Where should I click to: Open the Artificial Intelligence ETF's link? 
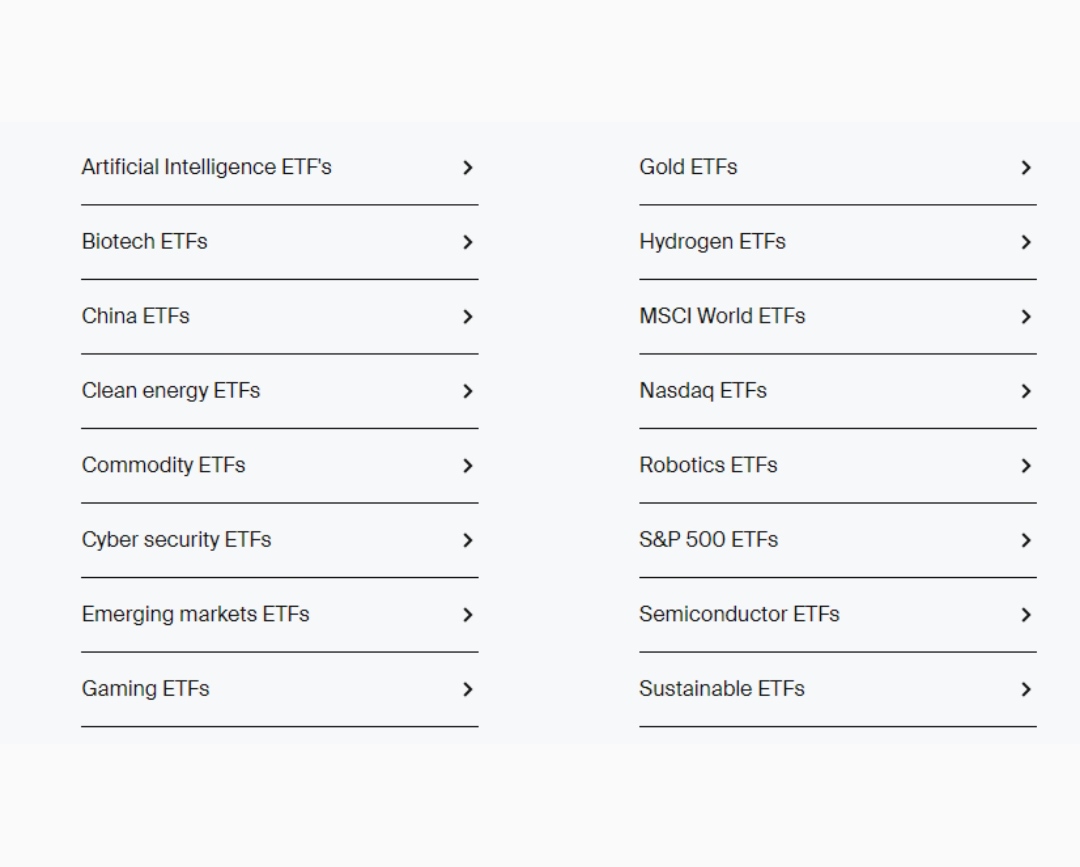(x=280, y=167)
